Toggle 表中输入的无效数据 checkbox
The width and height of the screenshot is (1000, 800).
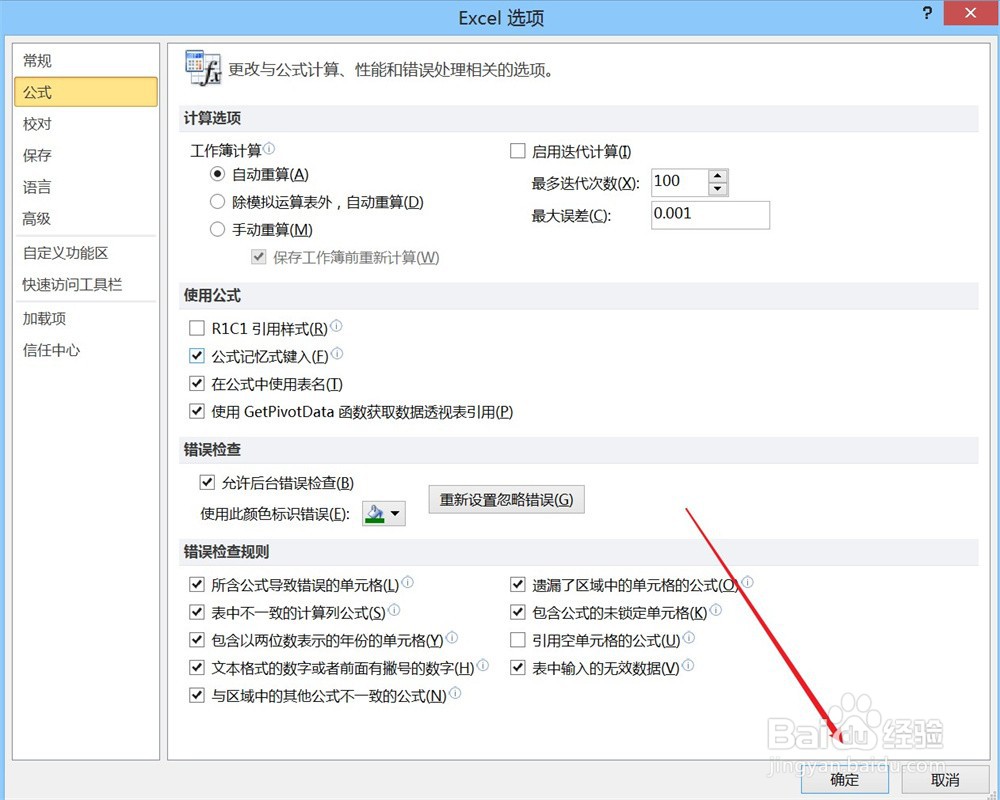coord(518,668)
